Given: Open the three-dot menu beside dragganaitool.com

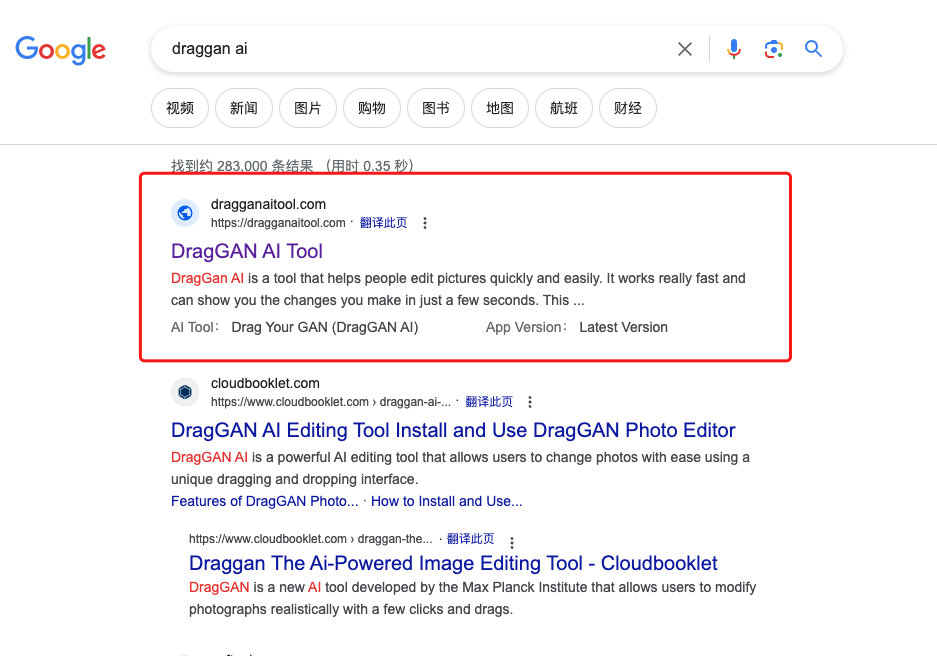Looking at the screenshot, I should pos(425,223).
